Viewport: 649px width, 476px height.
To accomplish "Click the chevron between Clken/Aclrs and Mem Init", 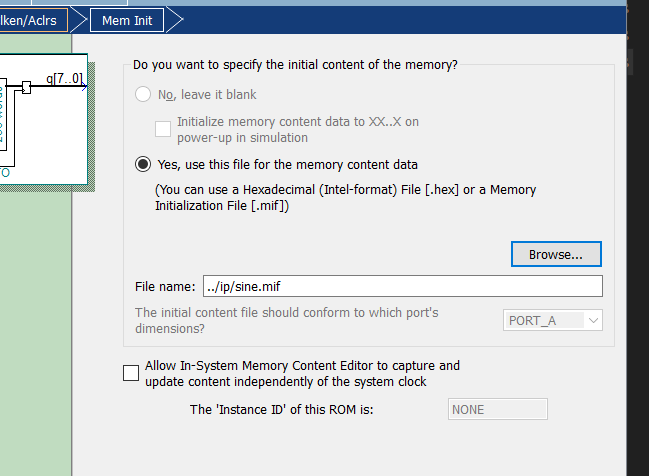I will point(80,19).
